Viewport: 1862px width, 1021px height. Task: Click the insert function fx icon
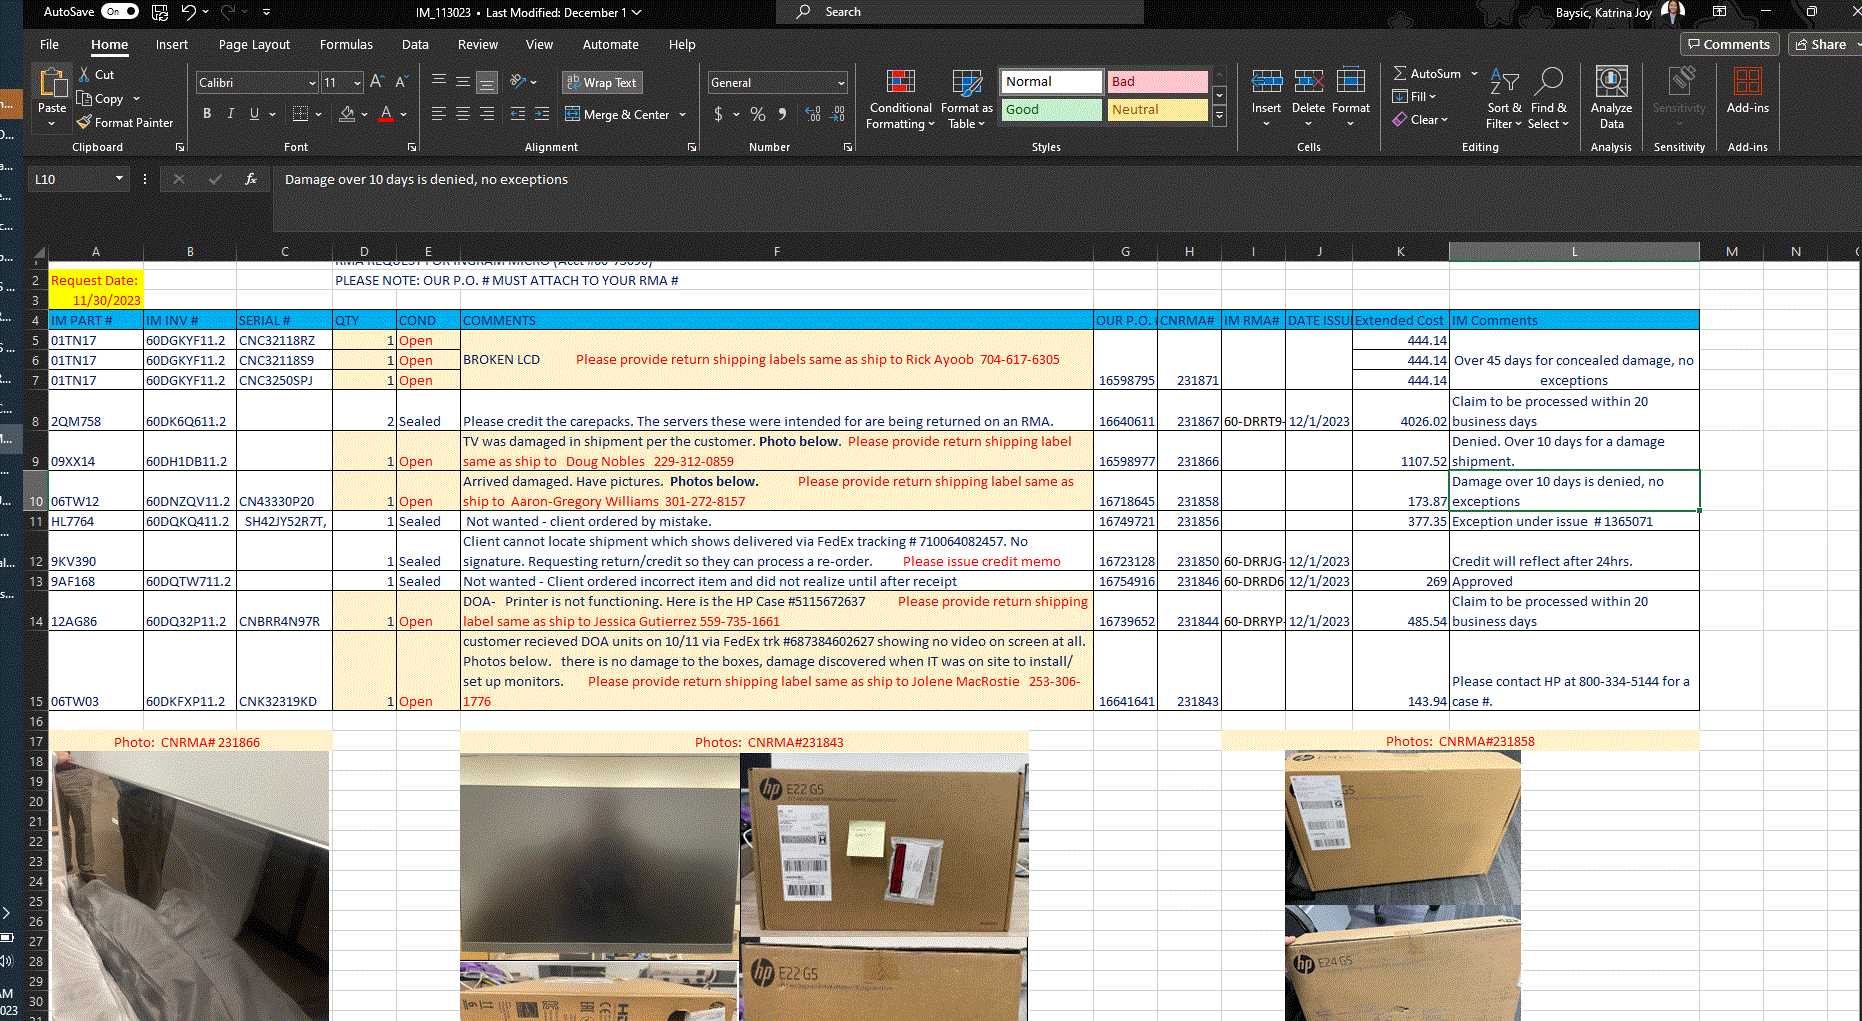251,179
